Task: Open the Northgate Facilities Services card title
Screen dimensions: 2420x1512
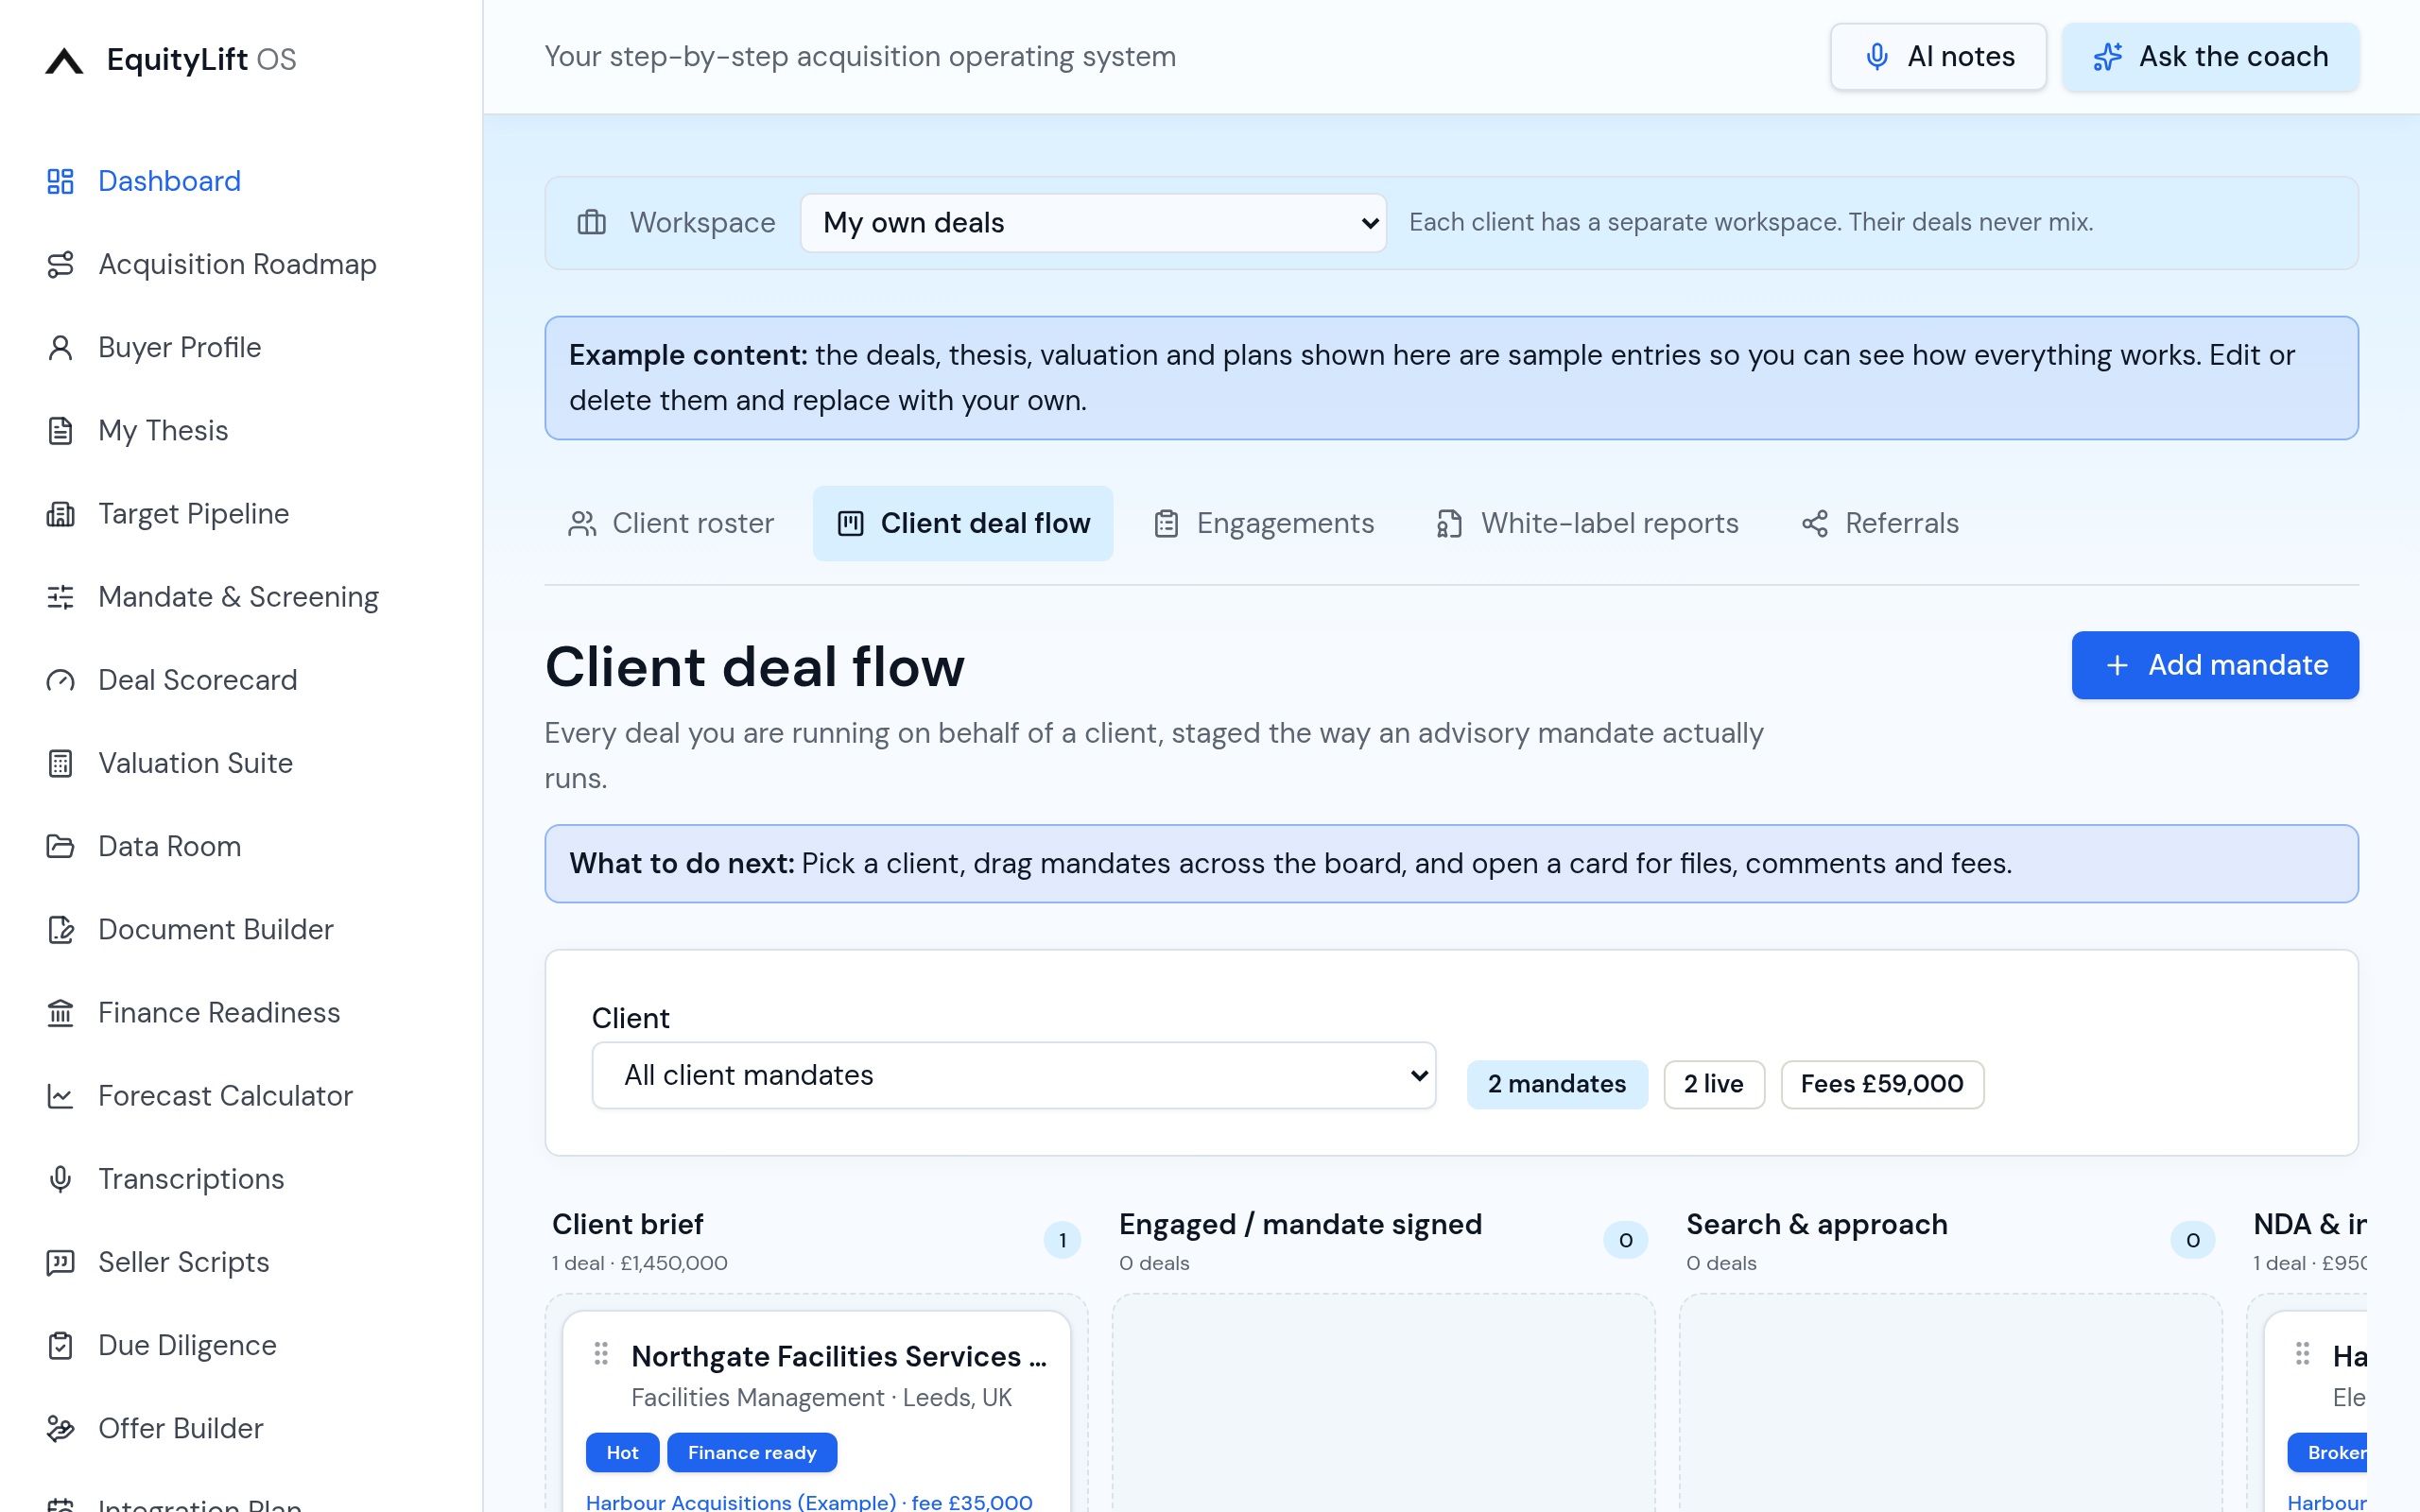Action: [839, 1356]
